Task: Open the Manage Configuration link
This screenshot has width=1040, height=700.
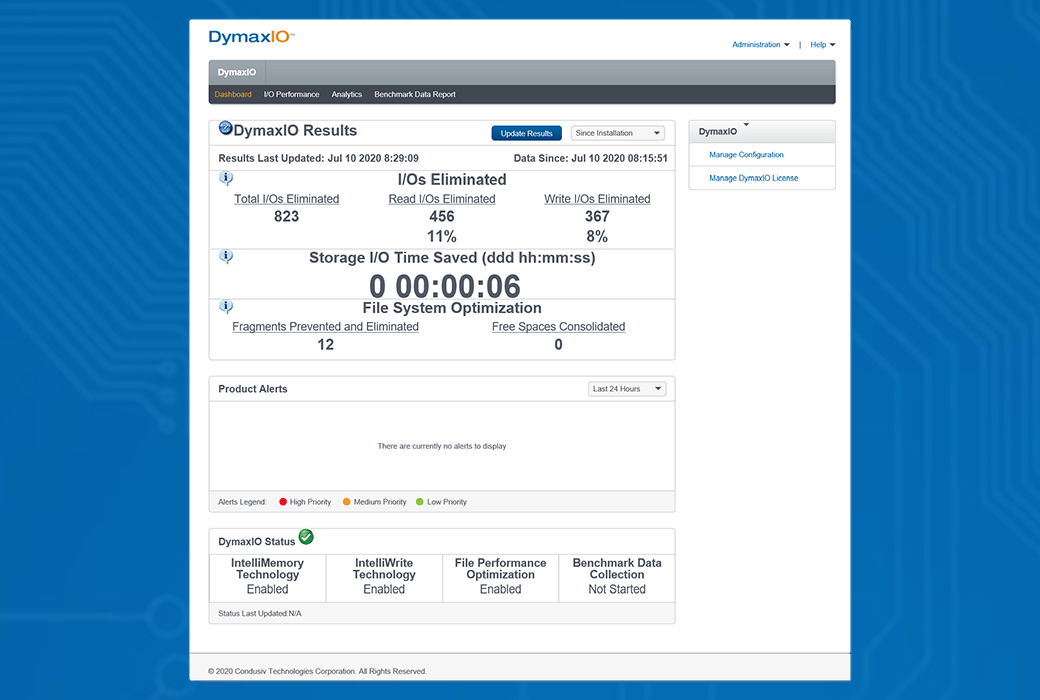Action: pos(746,155)
